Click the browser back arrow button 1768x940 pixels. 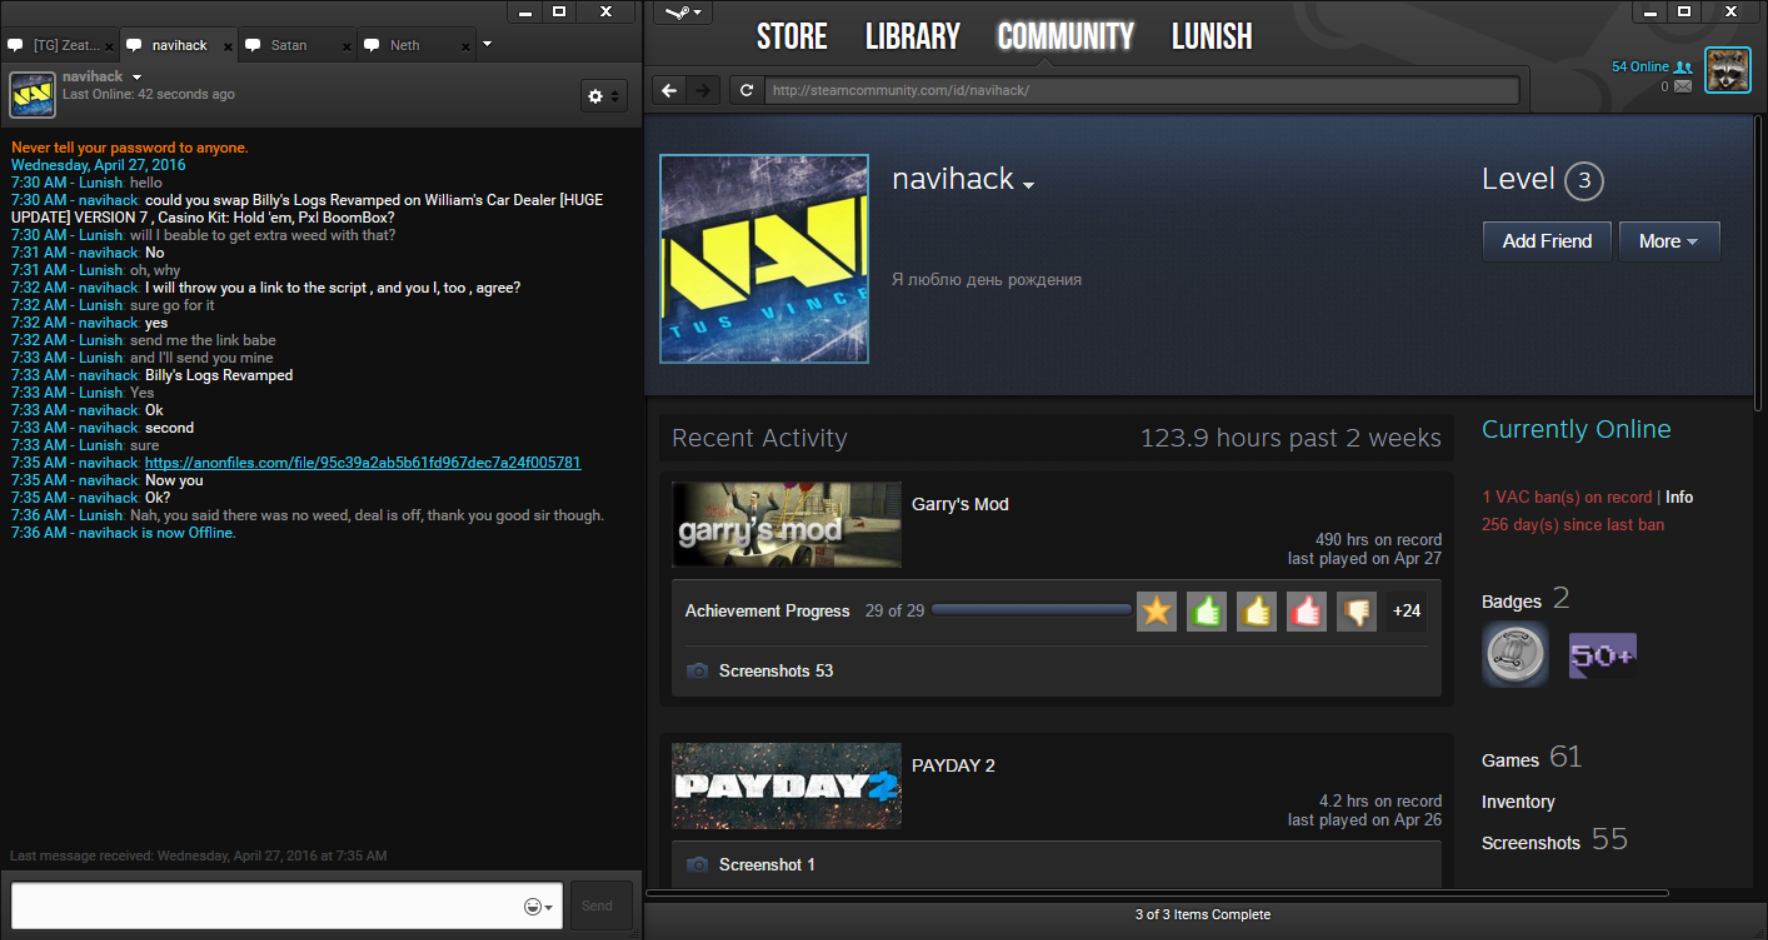pos(669,90)
